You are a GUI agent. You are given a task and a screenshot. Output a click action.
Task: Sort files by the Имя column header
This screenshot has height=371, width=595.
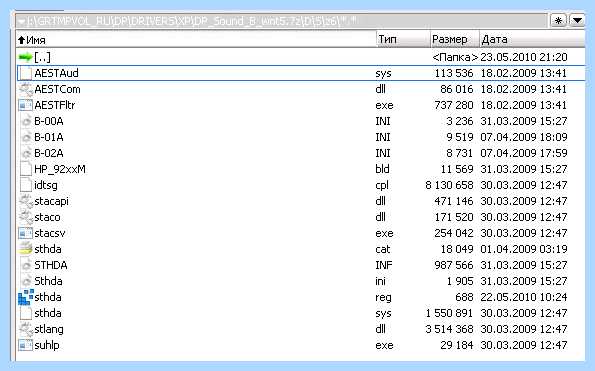pyautogui.click(x=196, y=39)
